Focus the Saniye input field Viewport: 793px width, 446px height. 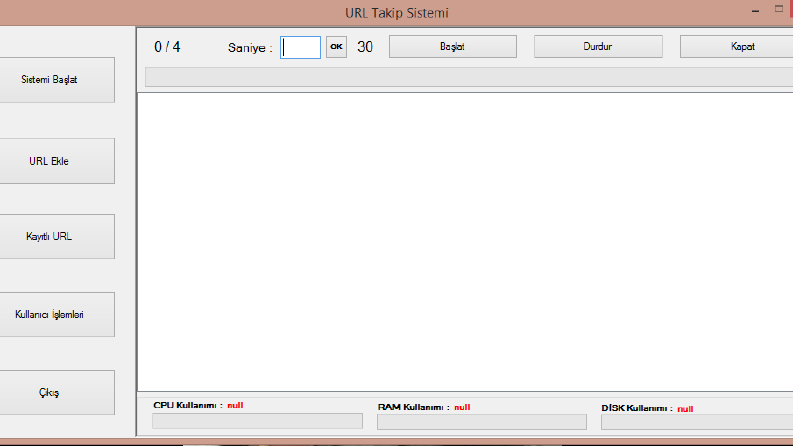[300, 47]
